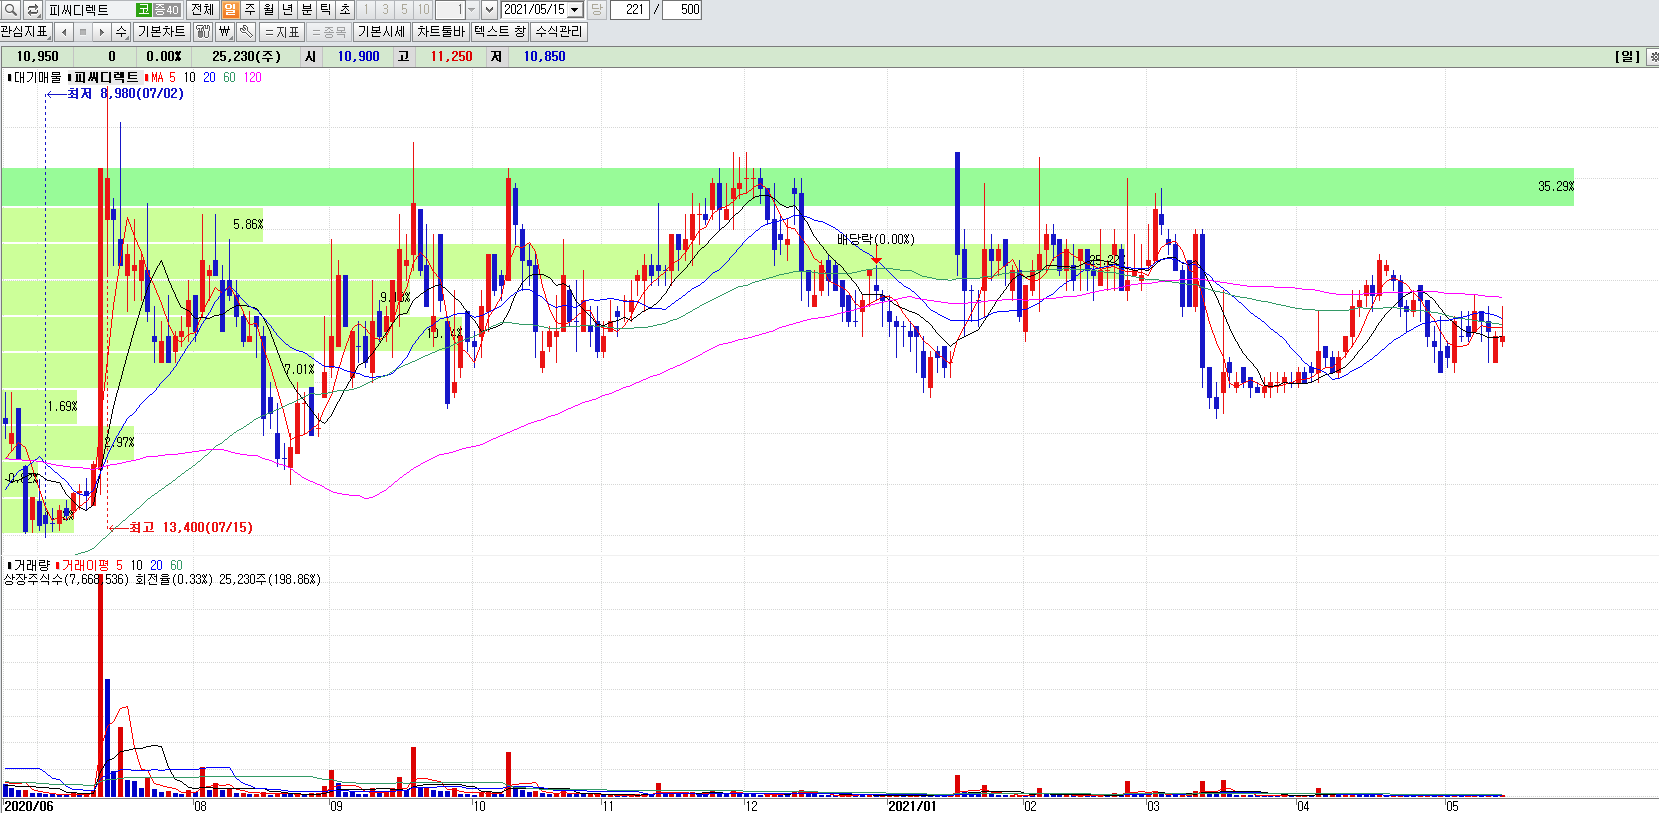Choose interval preset 10
This screenshot has width=1659, height=813.
click(423, 10)
